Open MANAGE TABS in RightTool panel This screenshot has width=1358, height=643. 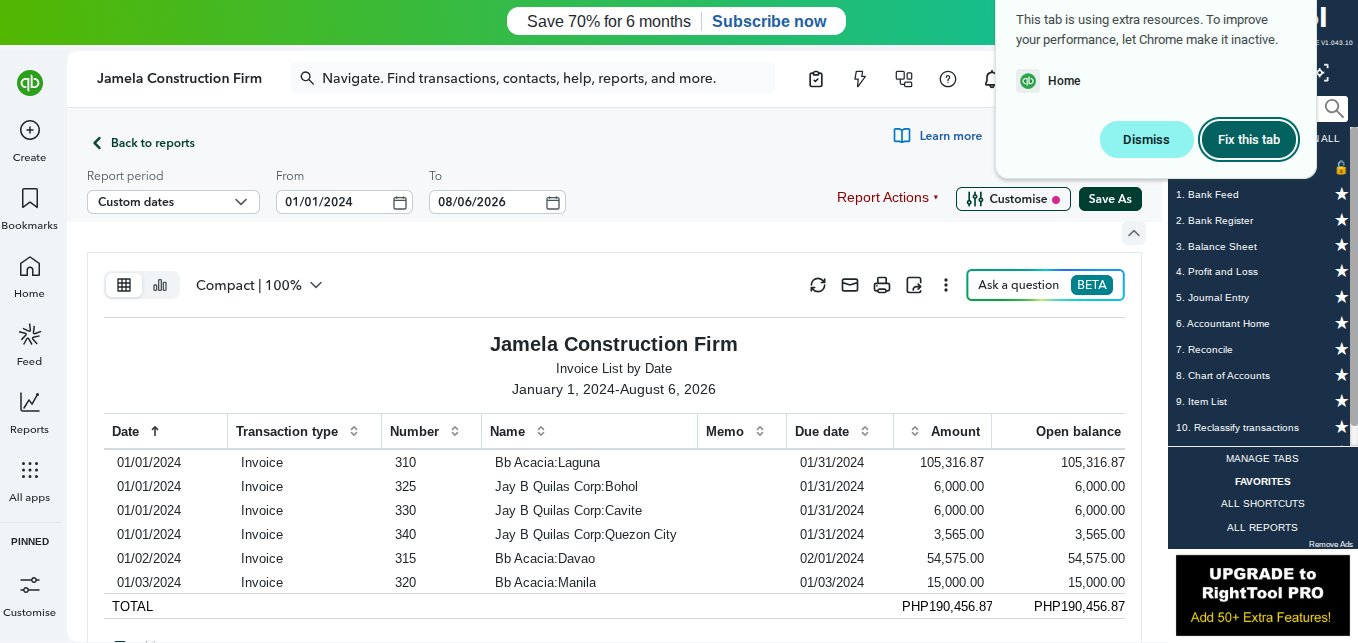pos(1262,459)
